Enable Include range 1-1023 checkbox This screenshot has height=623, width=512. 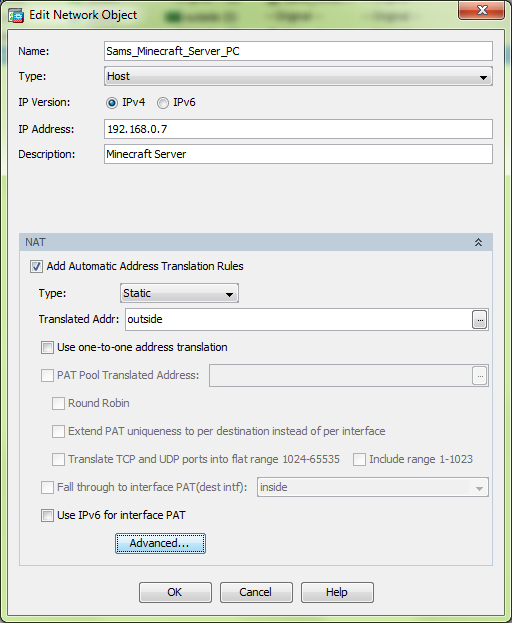click(x=359, y=460)
